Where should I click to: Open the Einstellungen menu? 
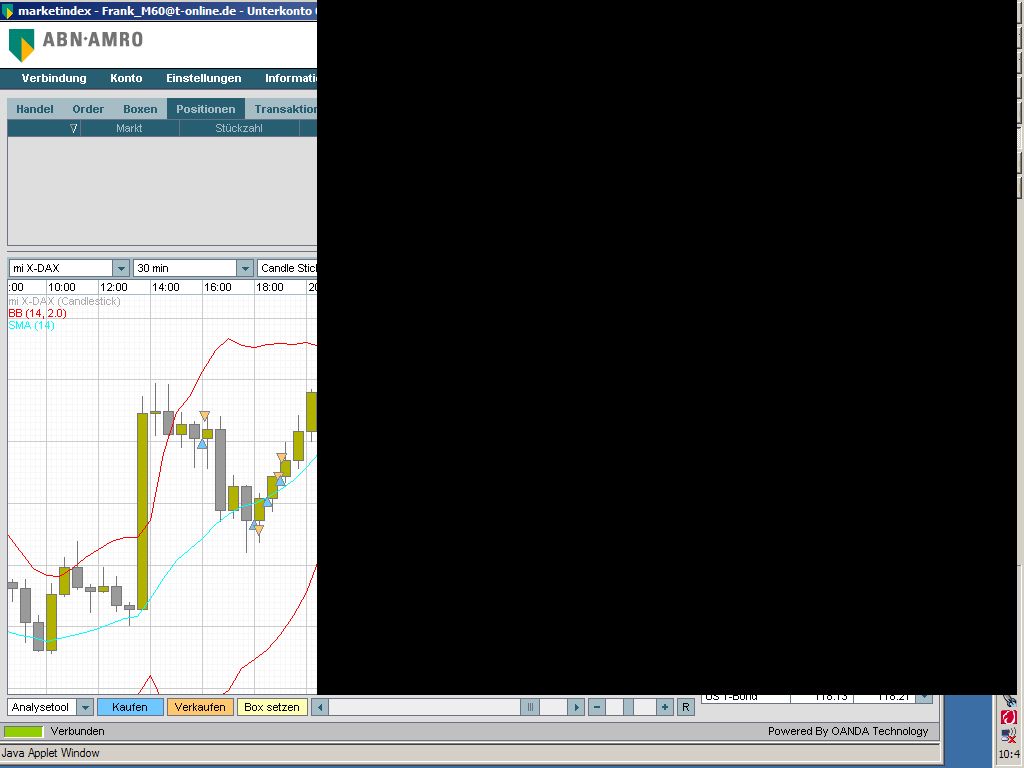pyautogui.click(x=203, y=78)
